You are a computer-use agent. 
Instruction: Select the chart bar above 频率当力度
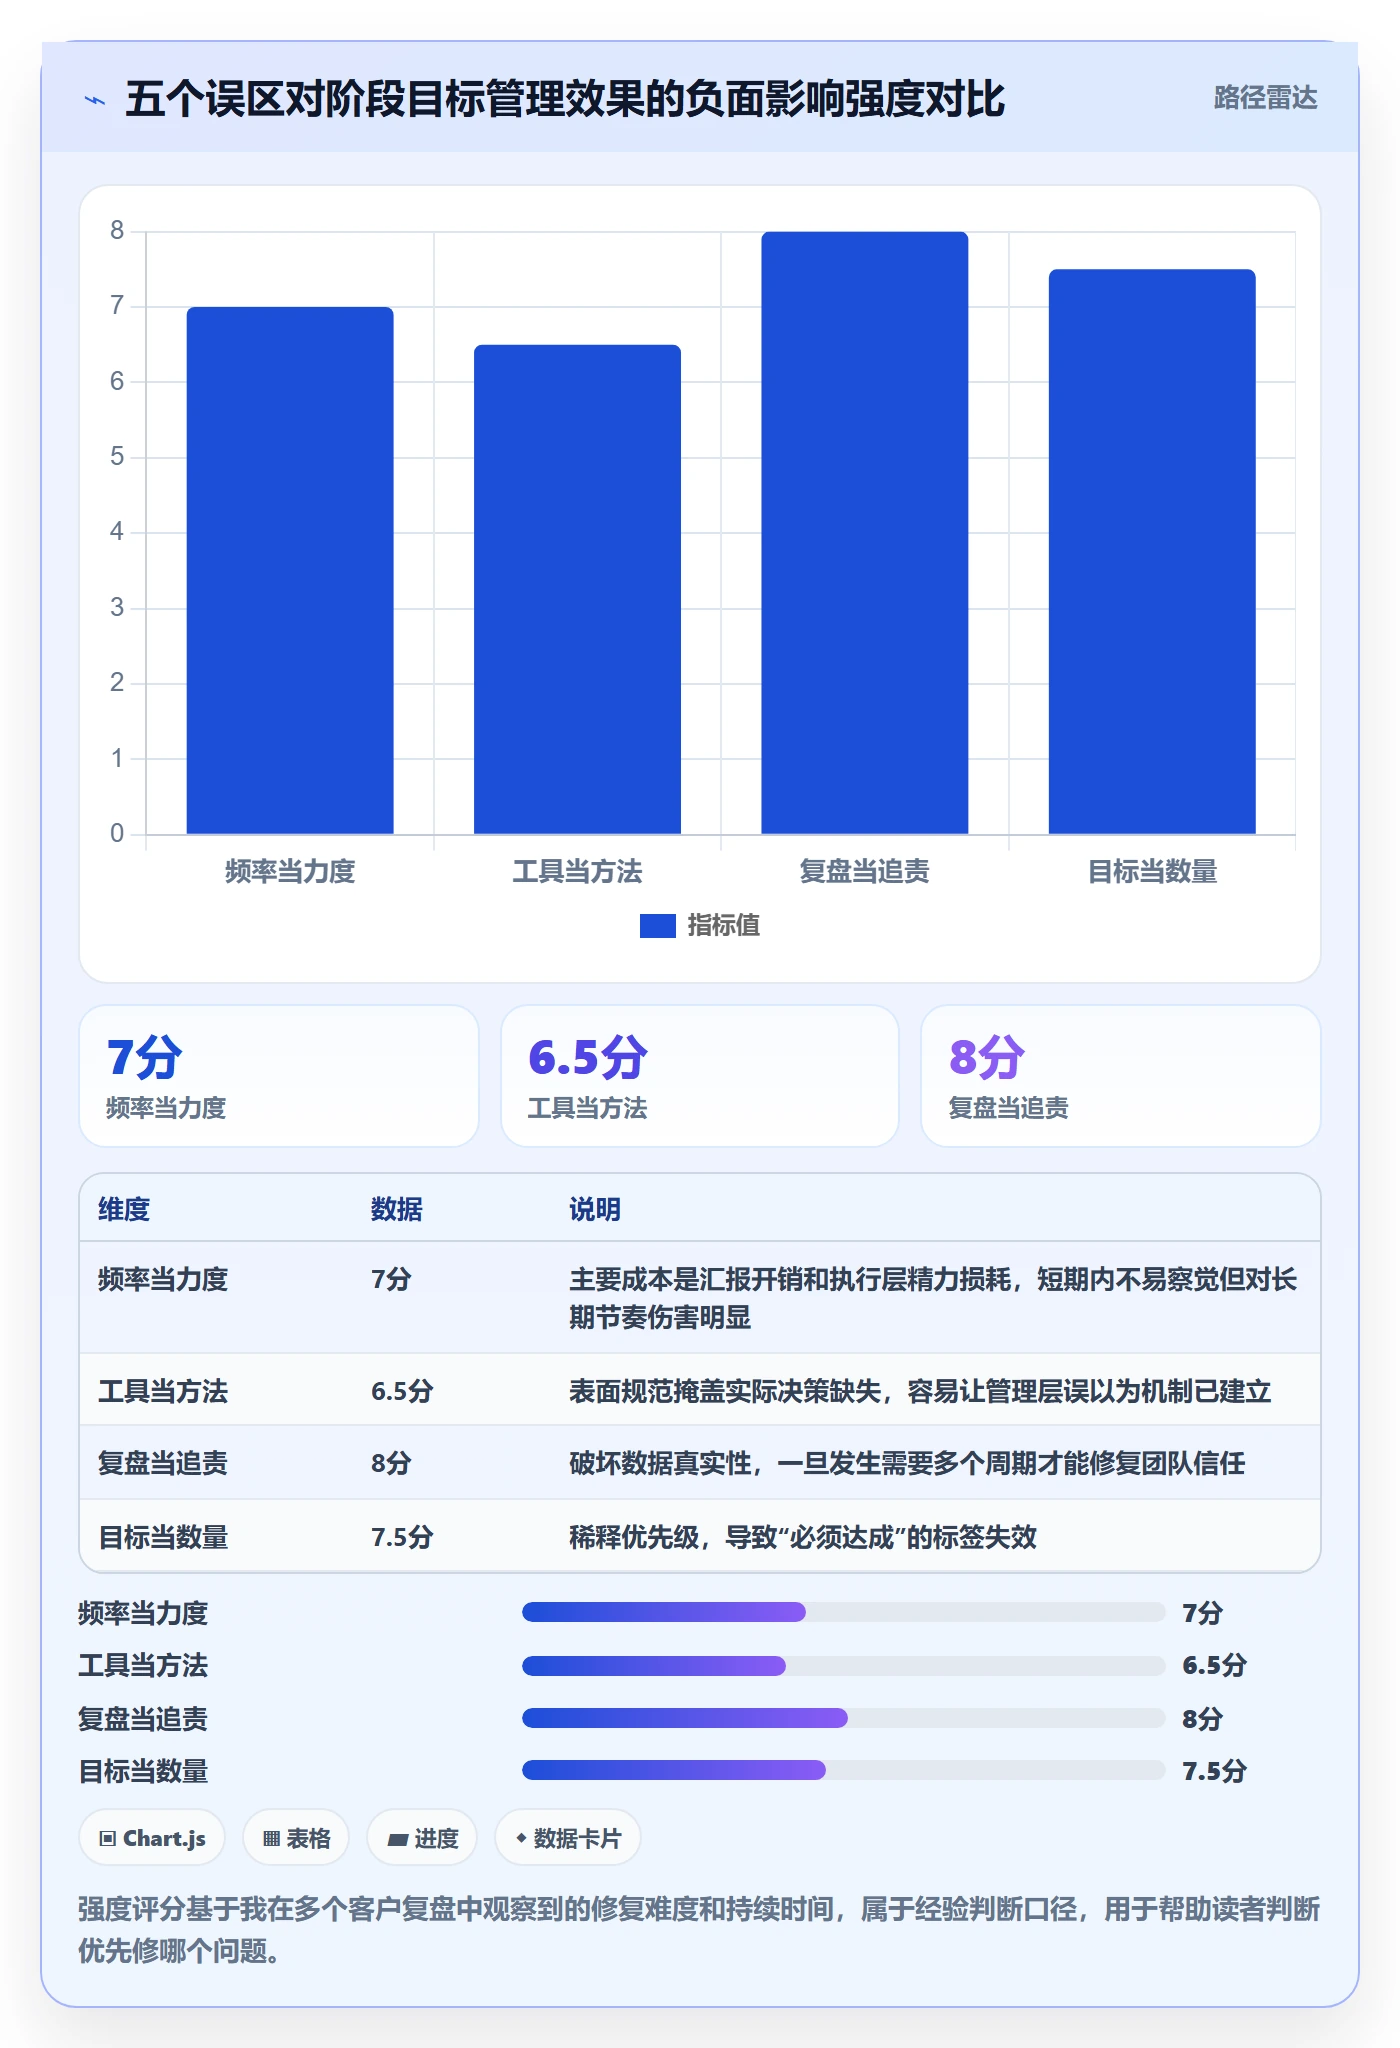tap(290, 570)
